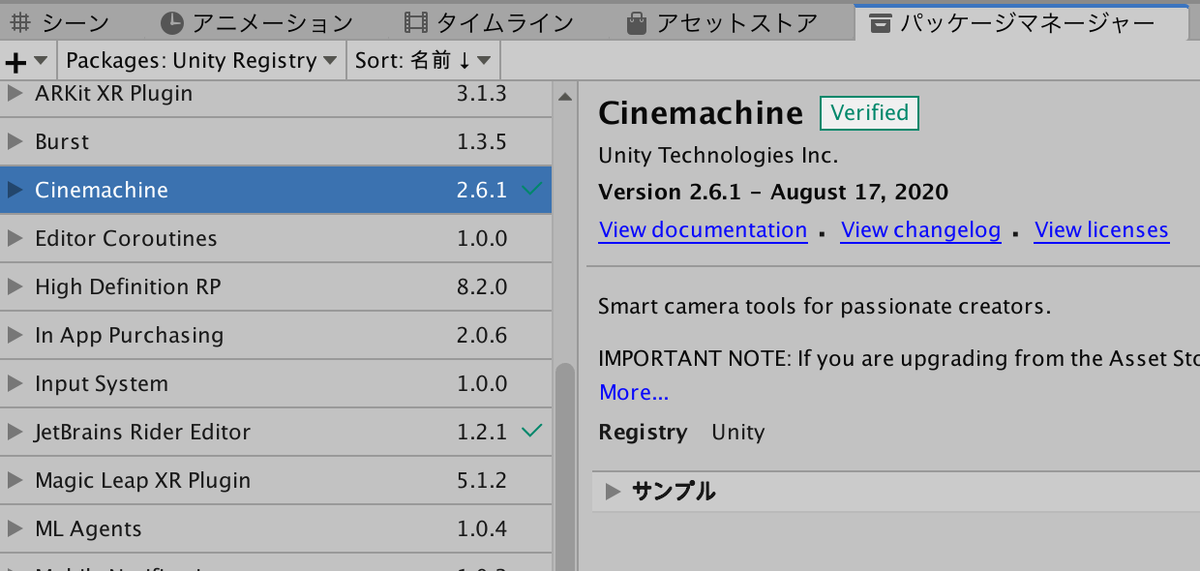Expand the Input System arrow
This screenshot has height=571, width=1200.
[x=14, y=383]
